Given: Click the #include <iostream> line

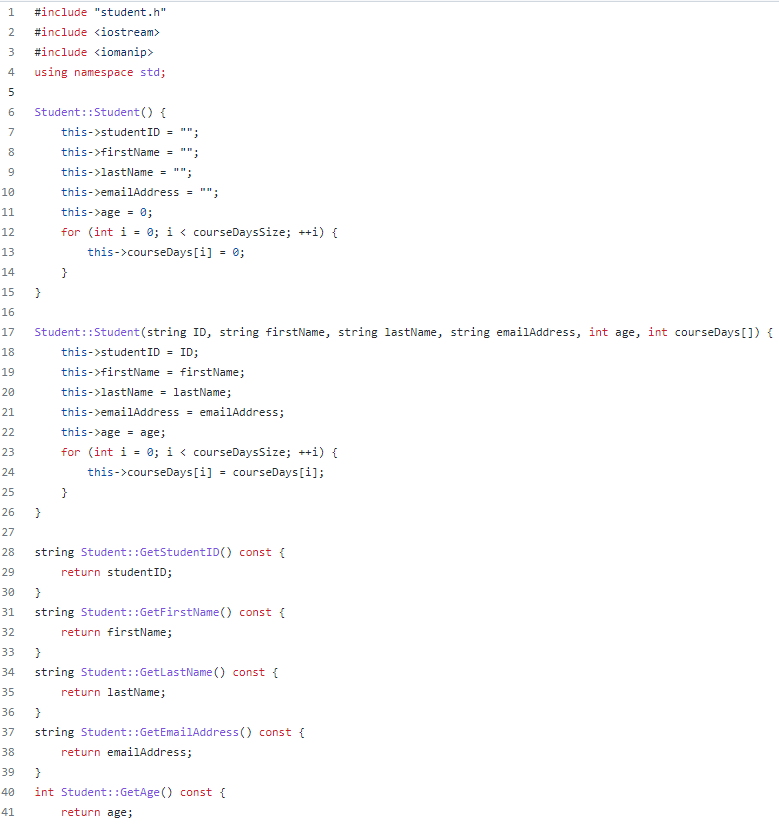Looking at the screenshot, I should tap(97, 32).
